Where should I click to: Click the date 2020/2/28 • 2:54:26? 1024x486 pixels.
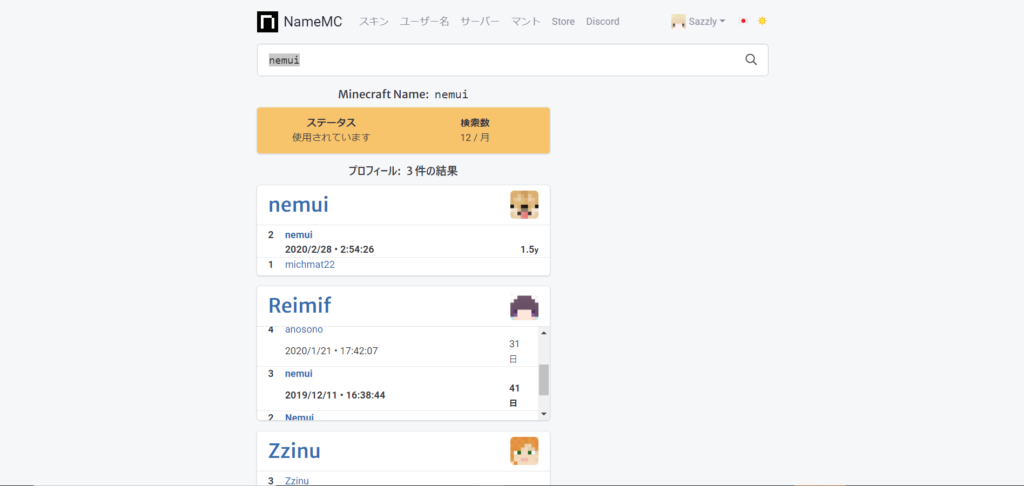[330, 250]
